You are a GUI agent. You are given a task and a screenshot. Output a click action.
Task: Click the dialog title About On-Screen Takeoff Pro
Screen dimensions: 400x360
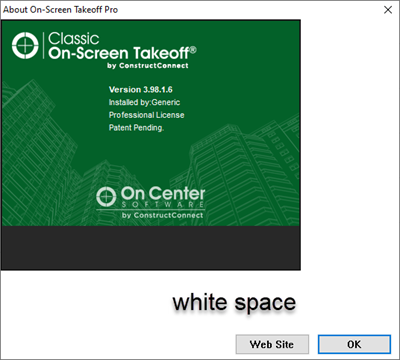(60, 10)
